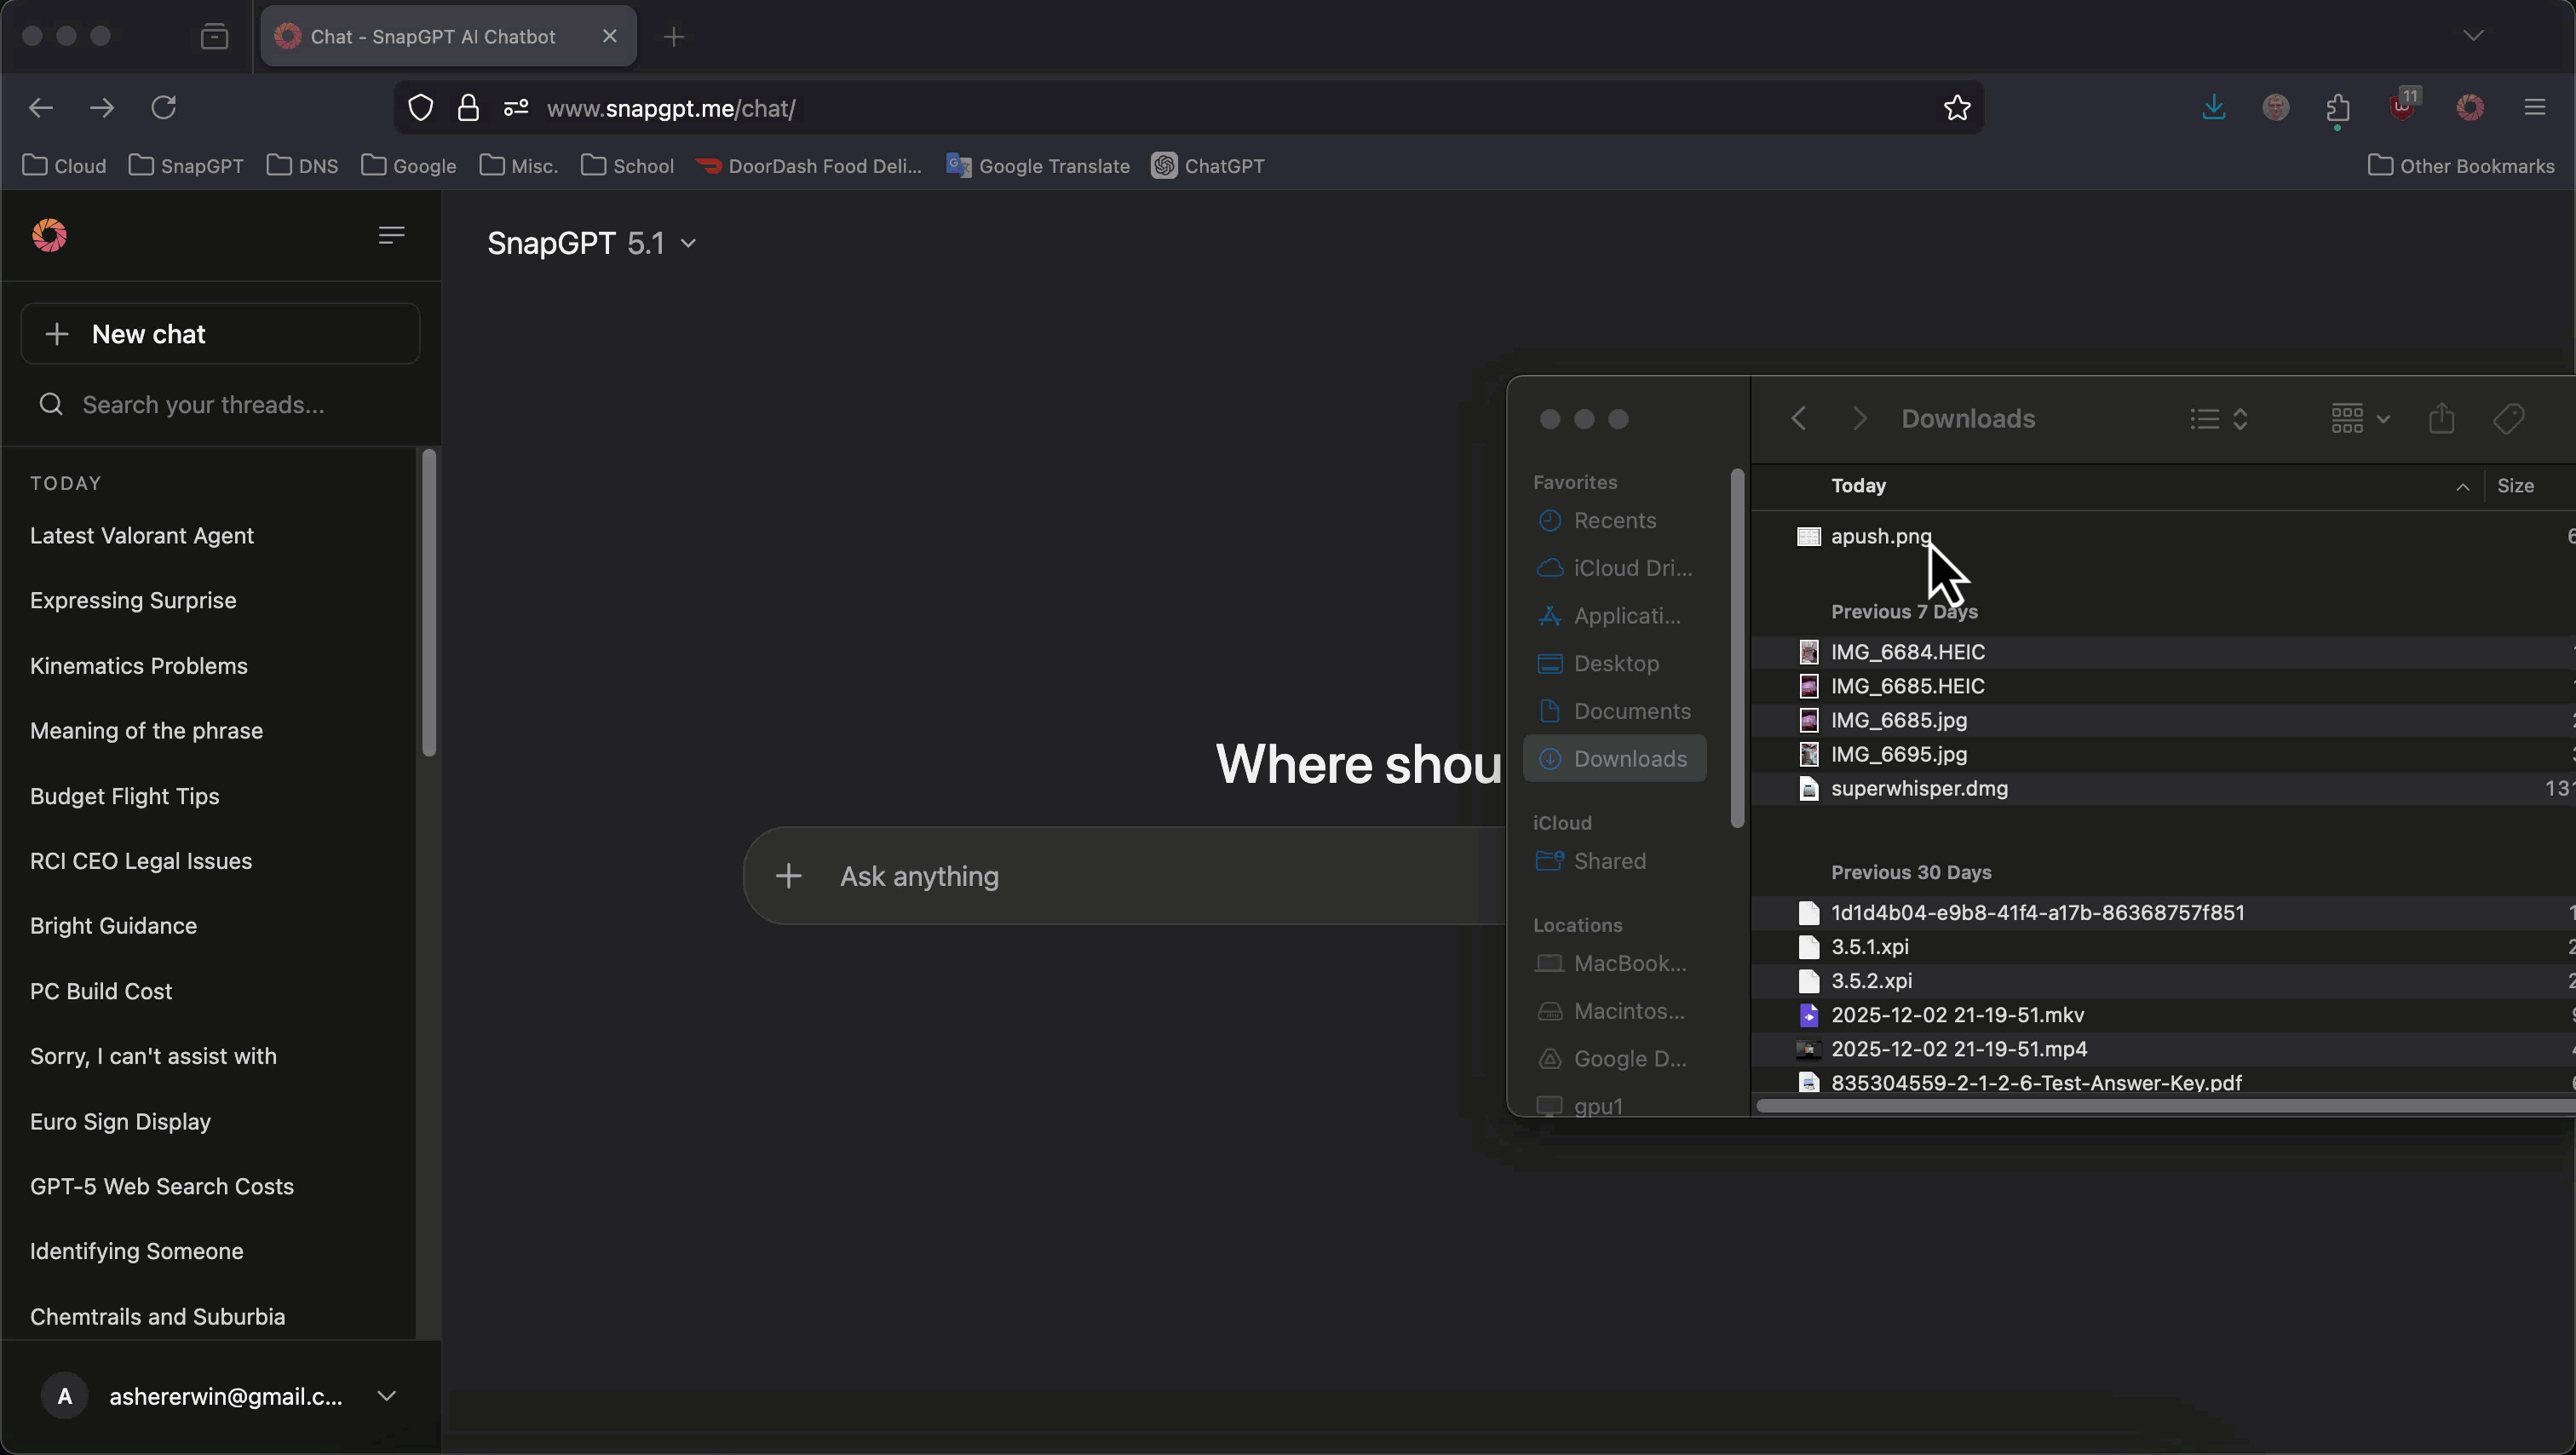Go back in Finder window
2576x1455 pixels.
[1798, 418]
